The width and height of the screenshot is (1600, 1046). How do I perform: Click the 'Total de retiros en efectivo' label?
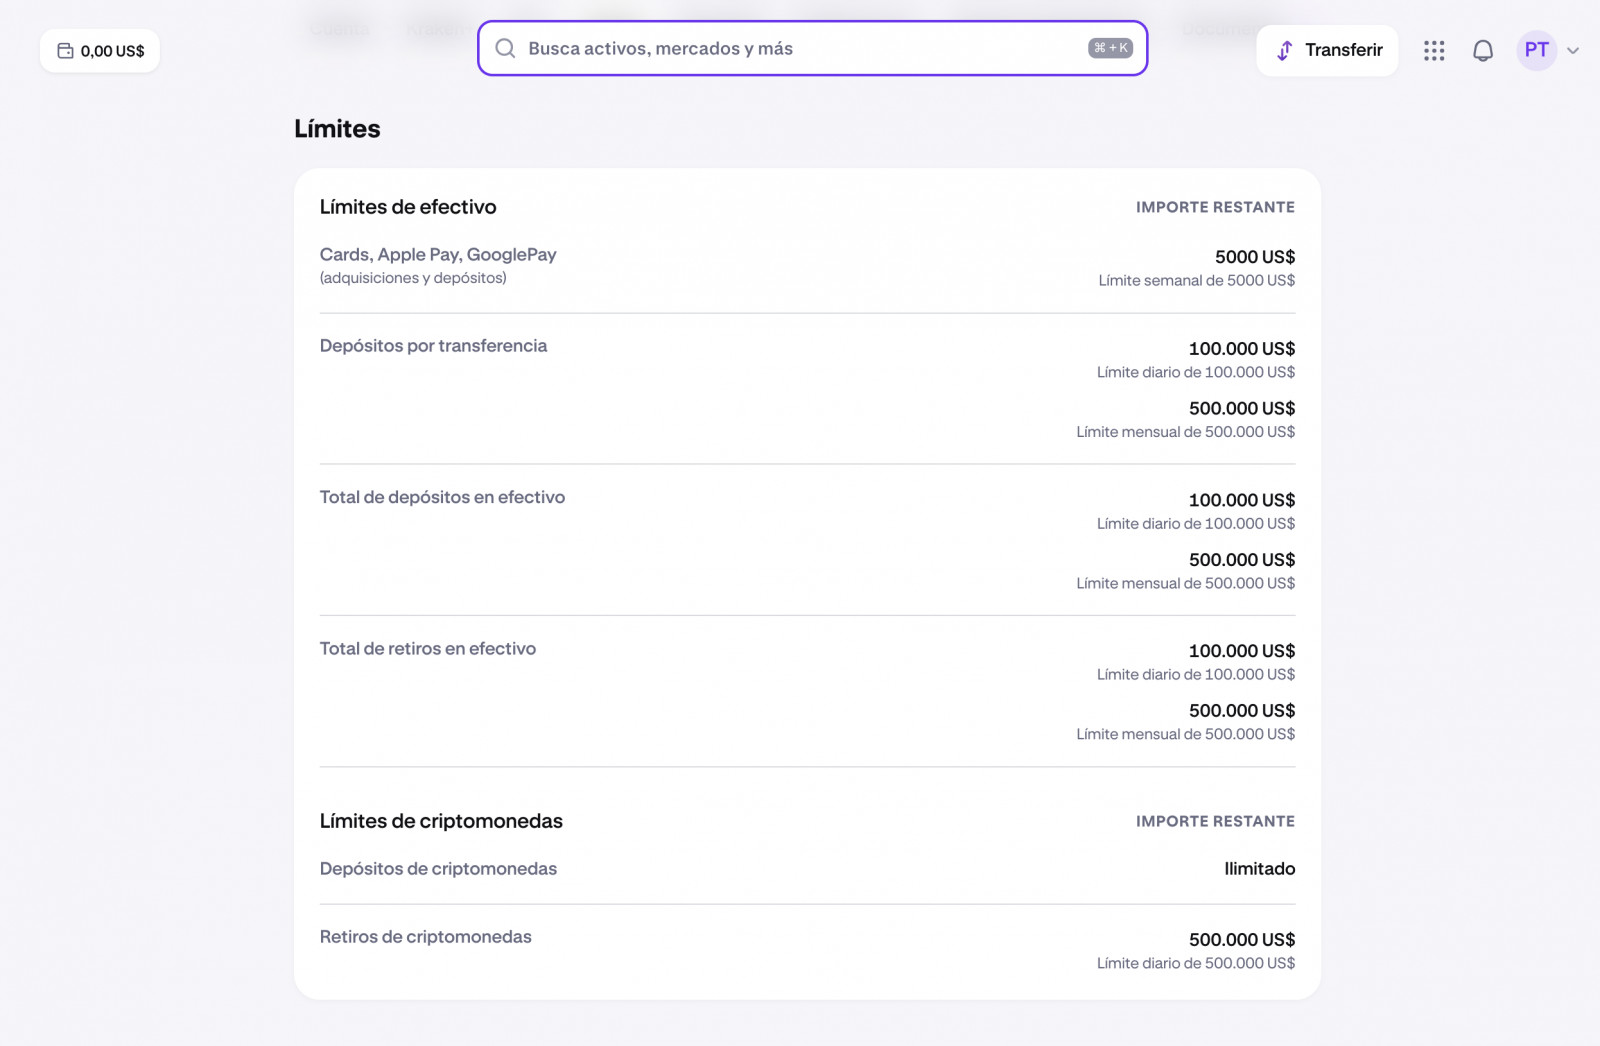pos(427,649)
